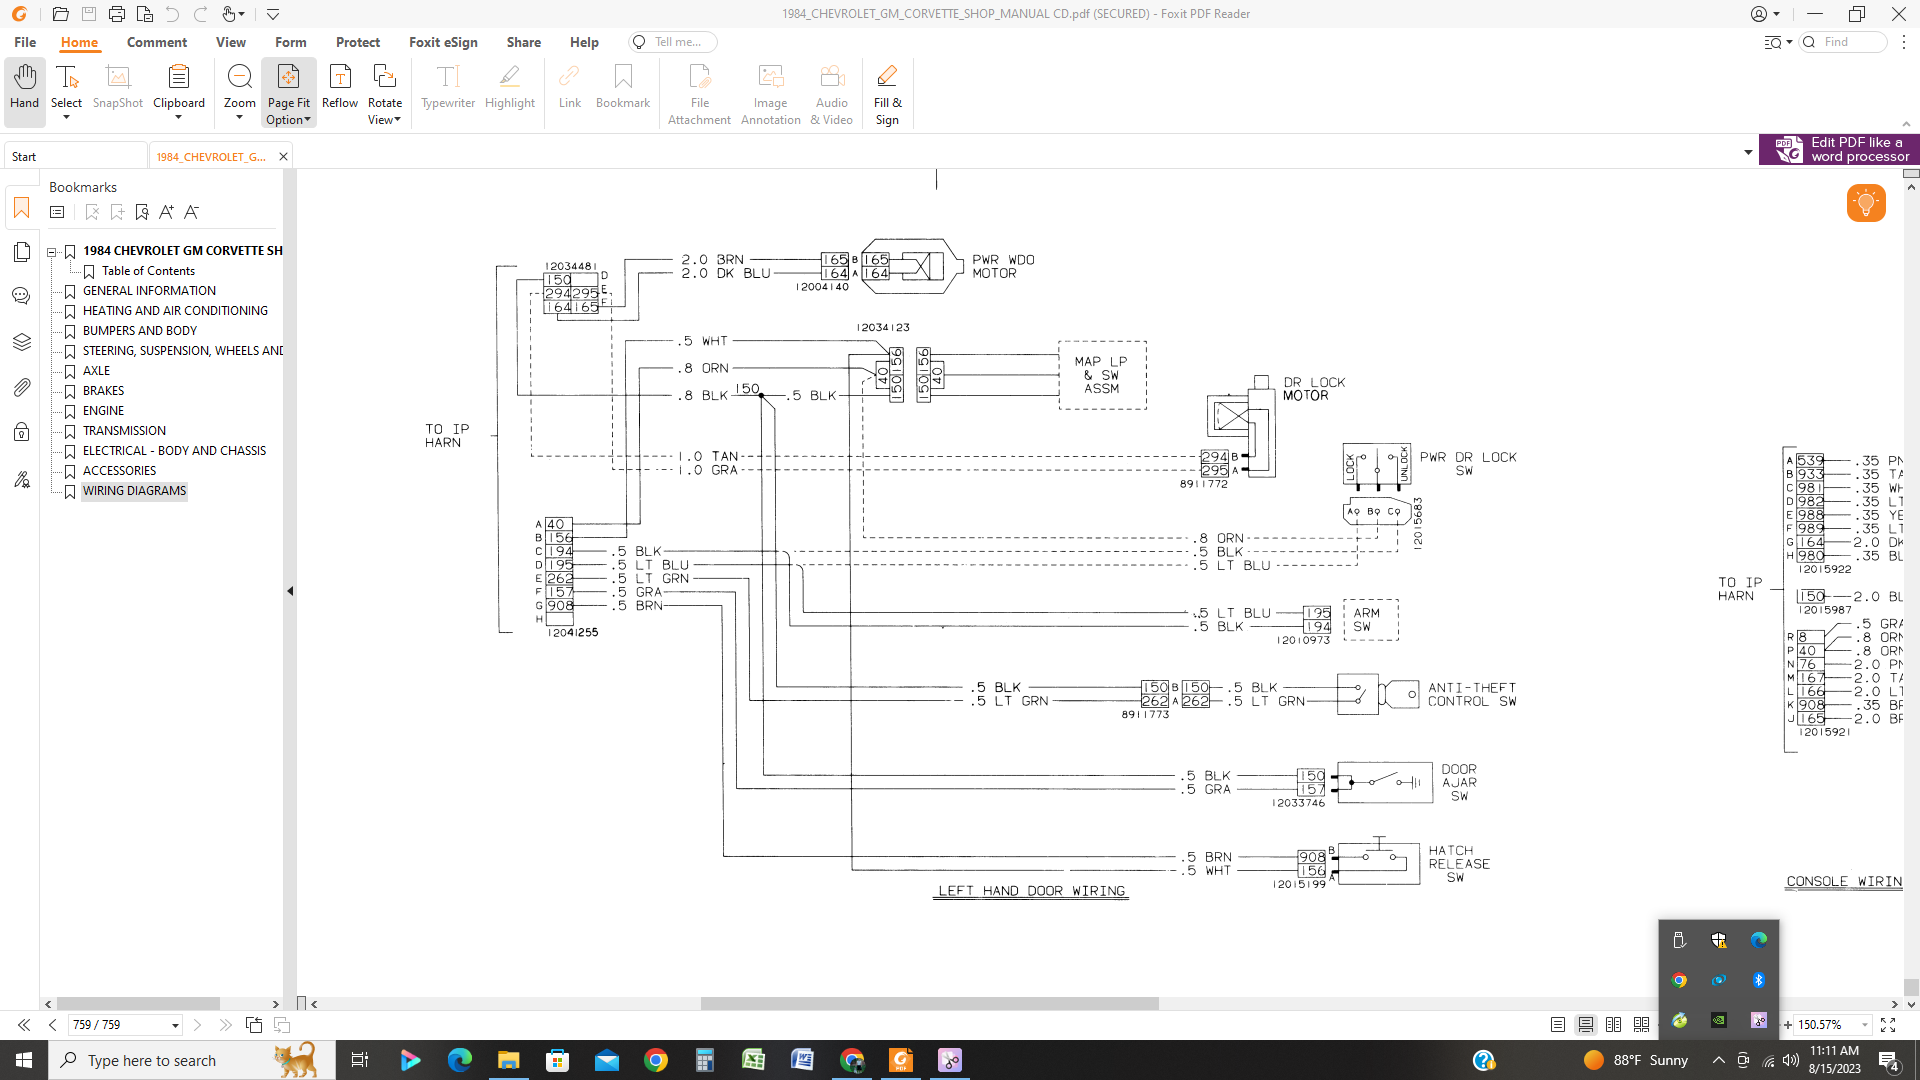Toggle continuous facing page view
The image size is (1920, 1080).
pyautogui.click(x=1641, y=1025)
